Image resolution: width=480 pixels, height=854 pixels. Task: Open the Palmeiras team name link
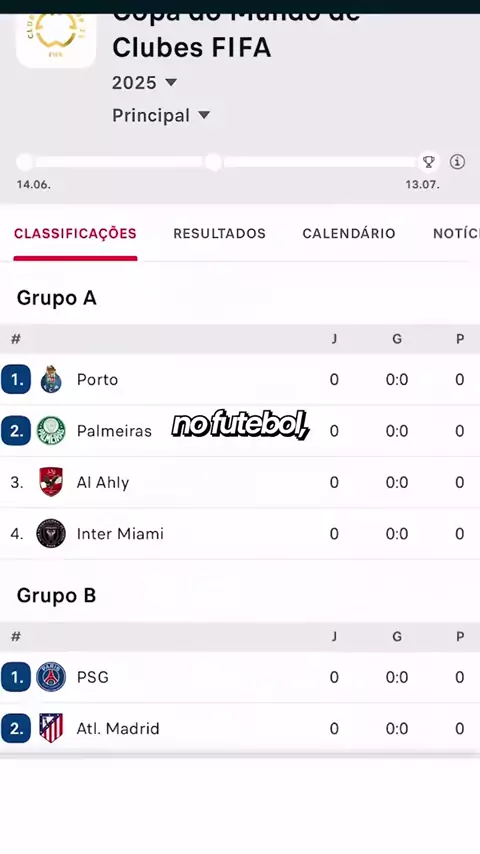[x=114, y=431]
